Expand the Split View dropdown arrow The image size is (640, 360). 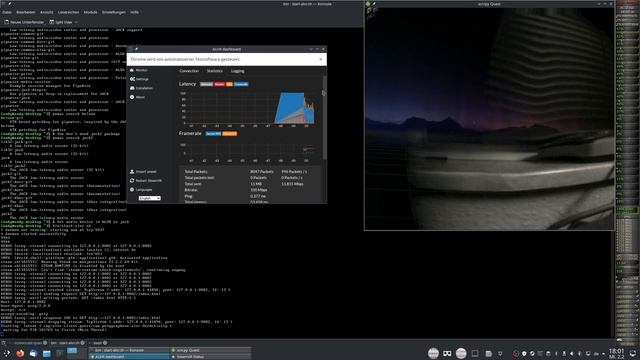point(76,22)
